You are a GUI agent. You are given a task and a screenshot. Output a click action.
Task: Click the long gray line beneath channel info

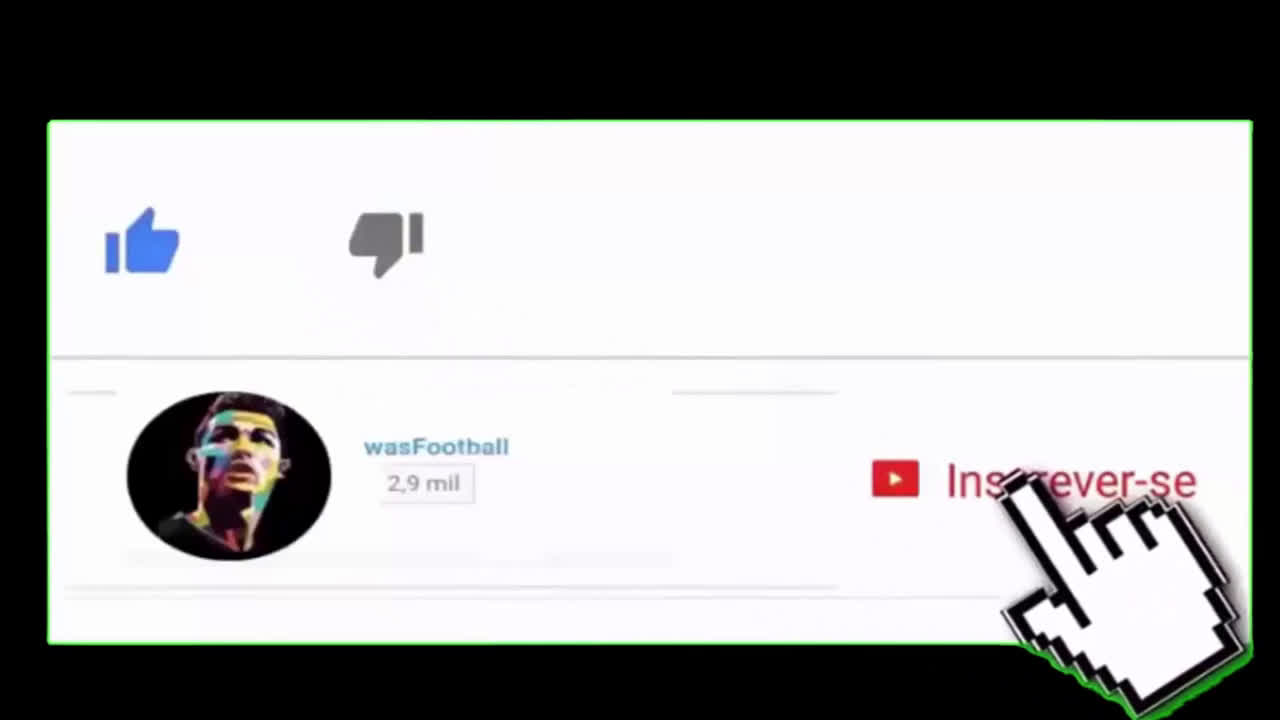pyautogui.click(x=450, y=590)
